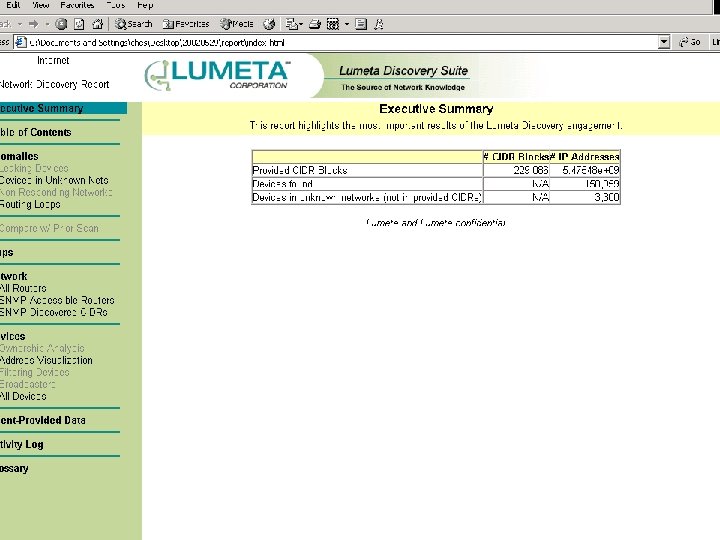
Task: Click the 'Lumeta and Lumeta confidential' footer text
Action: pos(435,223)
